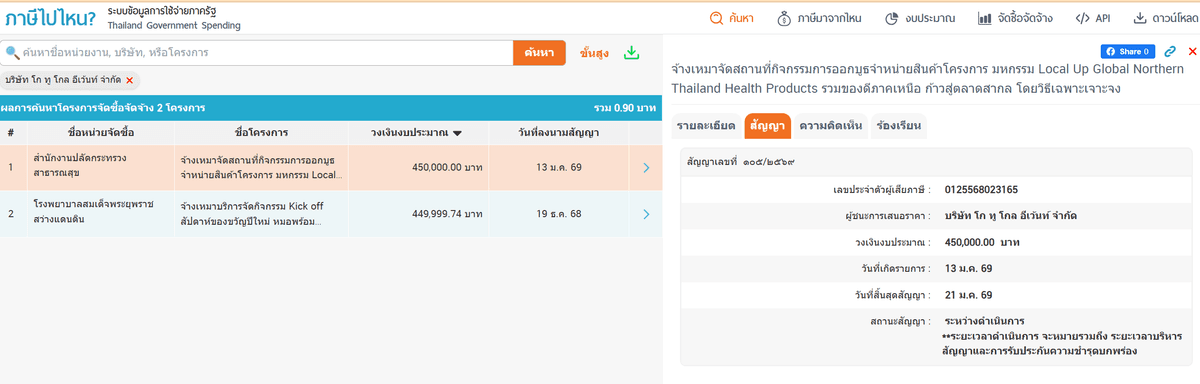Click the 450,000.00 บาท amount in row 1

pos(447,168)
